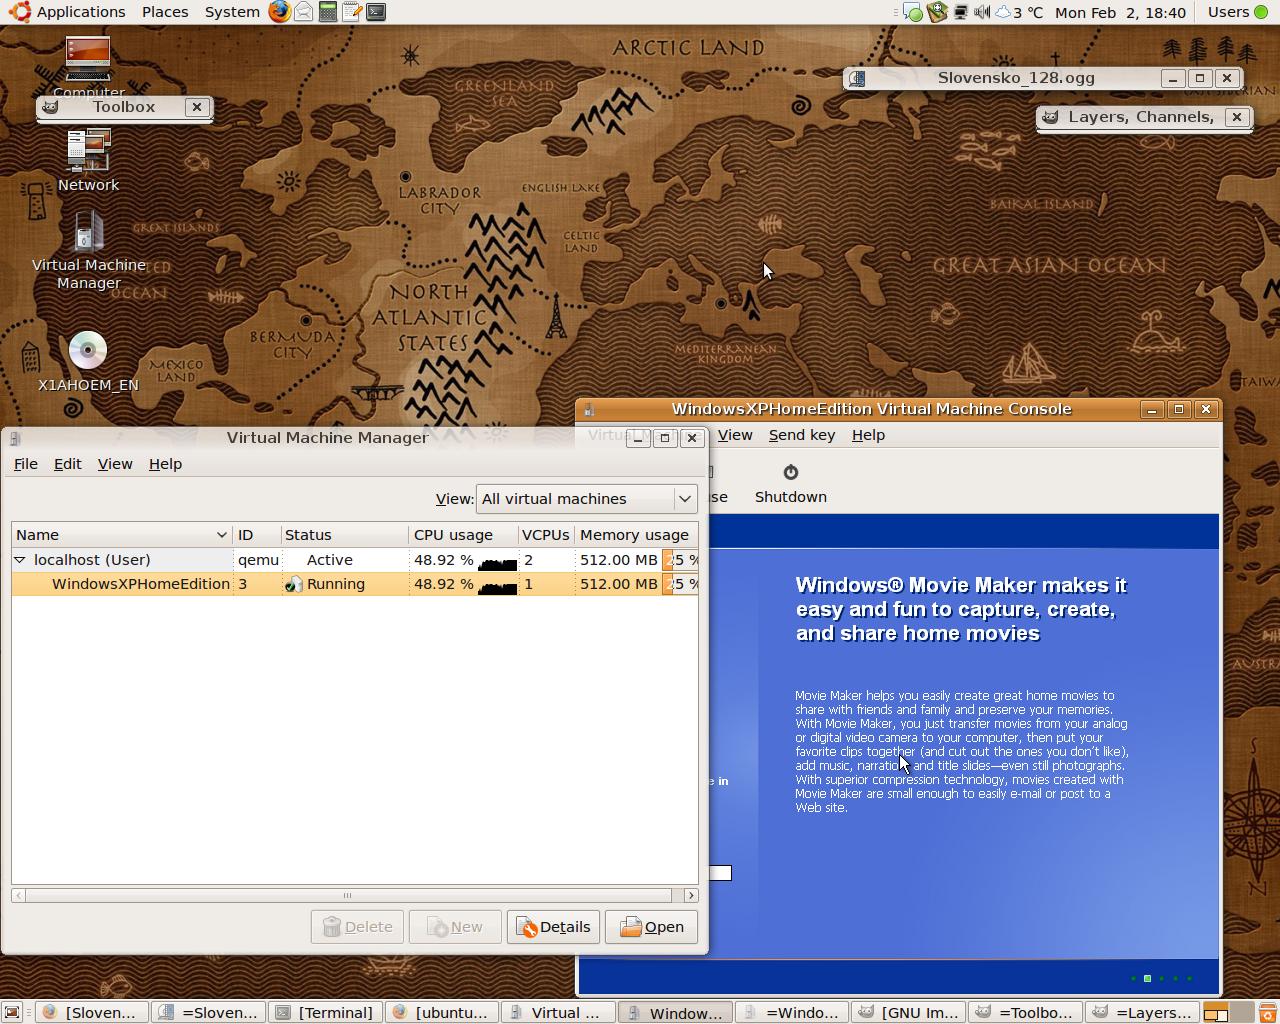This screenshot has height=1024, width=1280.
Task: Switch to the =Windo... taskbar item
Action: click(x=791, y=1013)
